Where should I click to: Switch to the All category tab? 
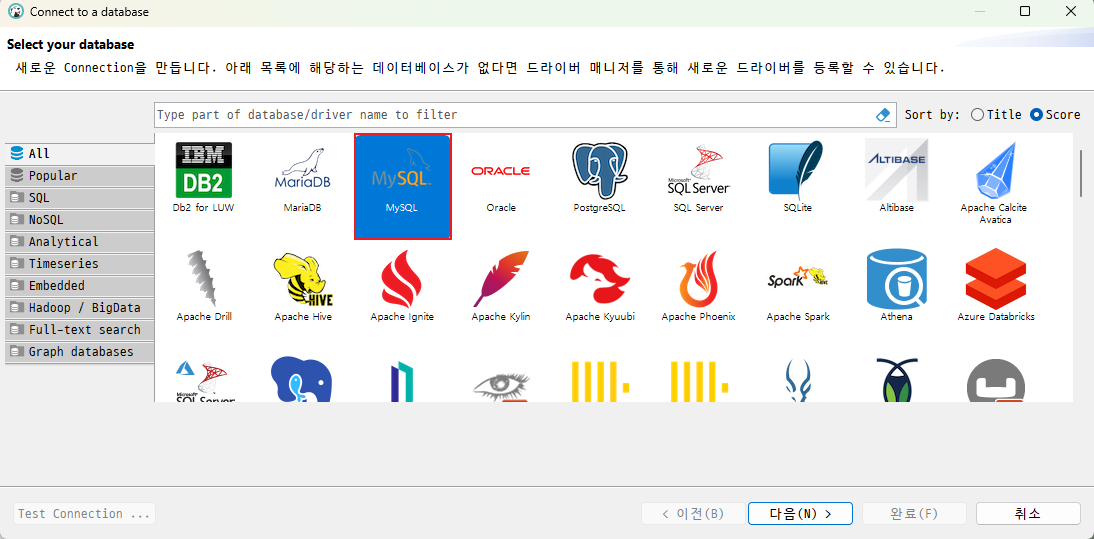tap(80, 154)
